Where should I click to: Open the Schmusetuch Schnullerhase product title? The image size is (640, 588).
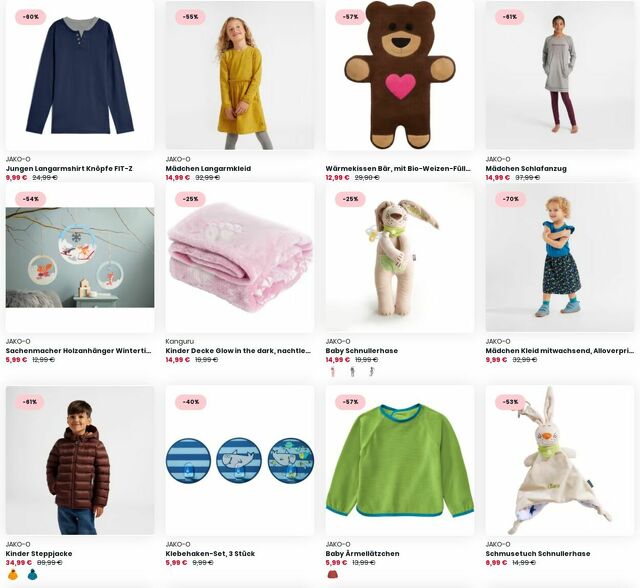(x=538, y=553)
